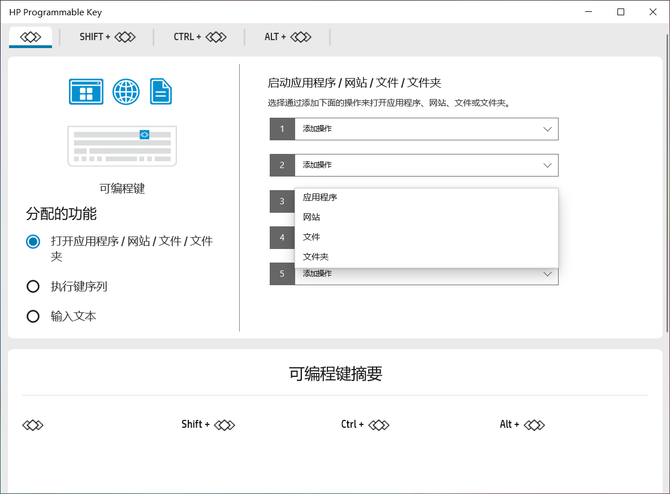The width and height of the screenshot is (670, 494).
Task: Click the 分配的功能 heading
Action: click(x=61, y=214)
